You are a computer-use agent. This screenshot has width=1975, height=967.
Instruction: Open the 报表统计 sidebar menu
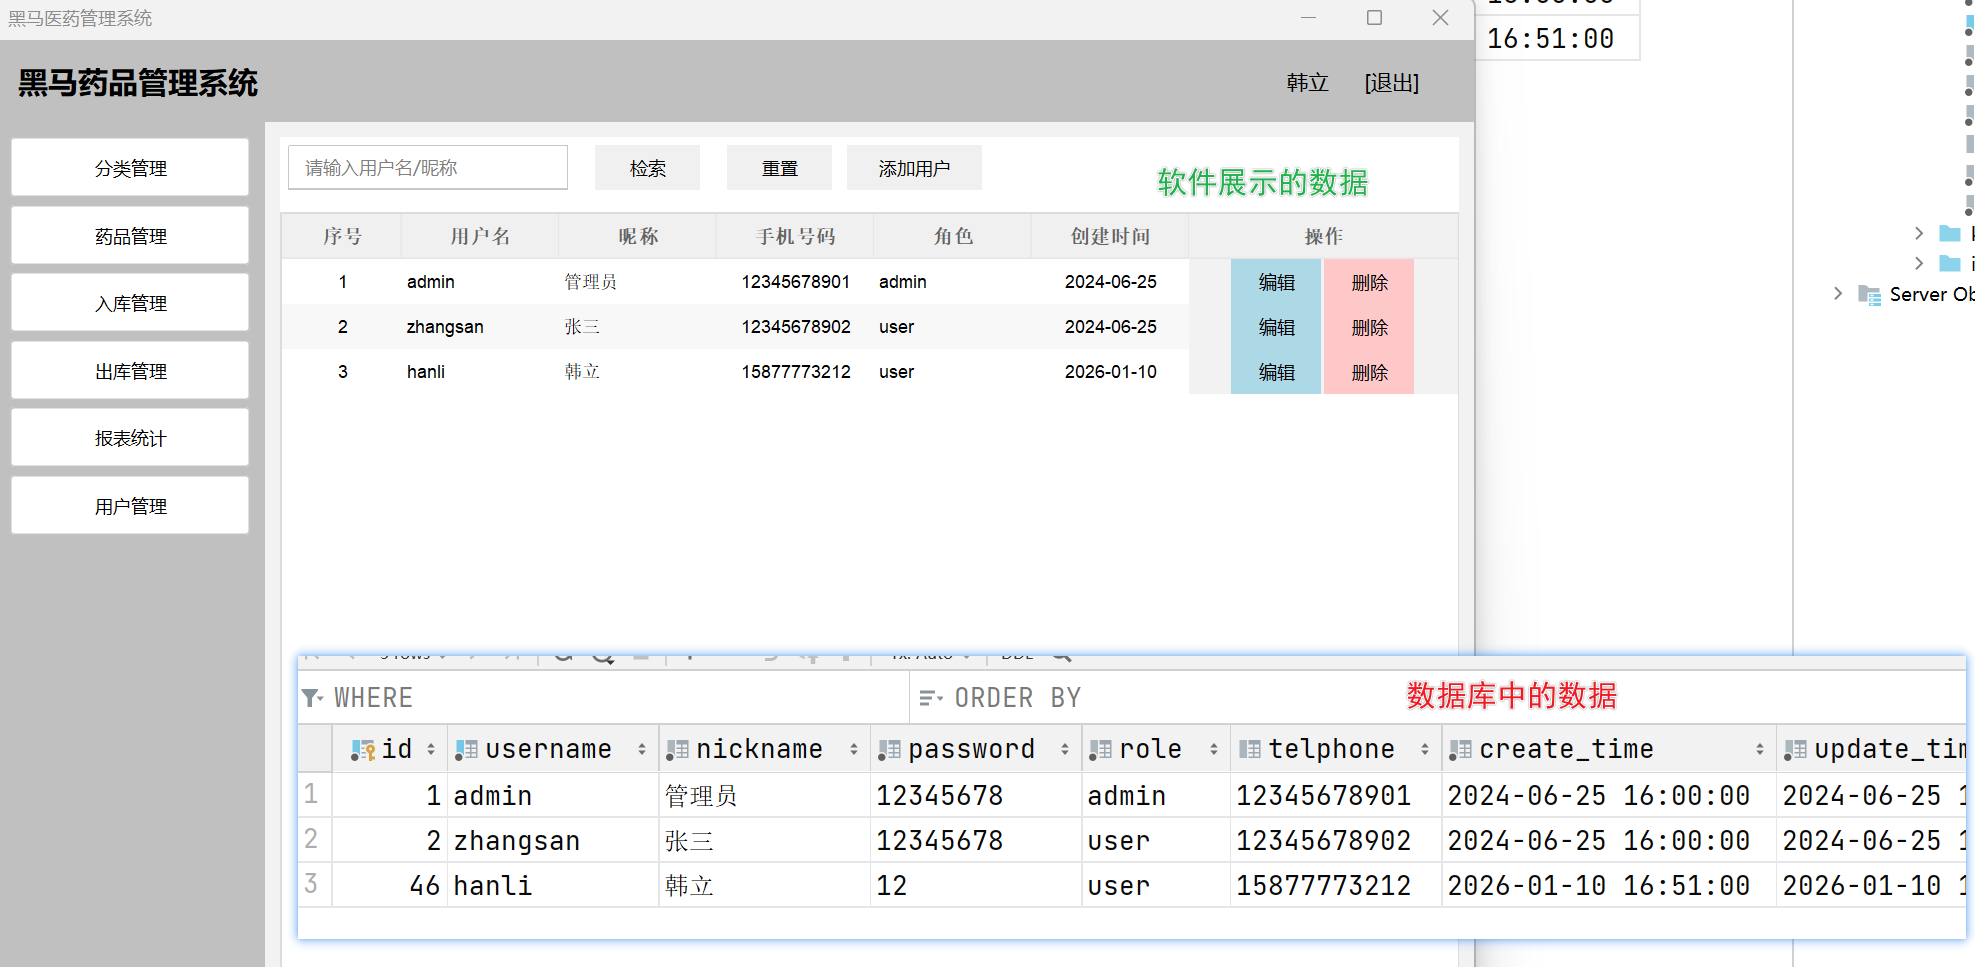click(x=130, y=438)
